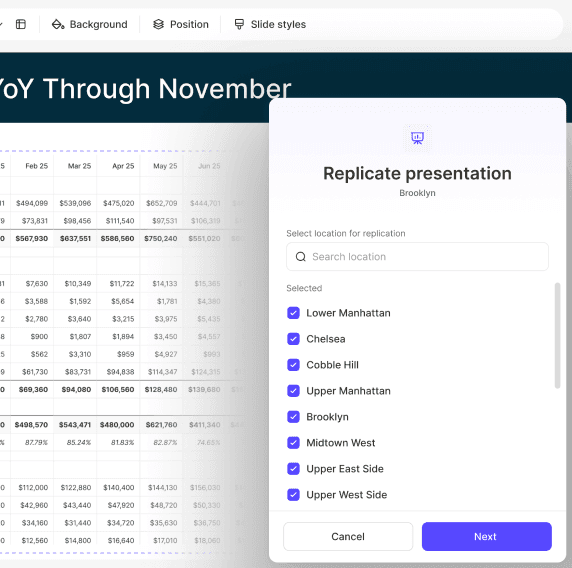Open the Background option

(x=90, y=24)
